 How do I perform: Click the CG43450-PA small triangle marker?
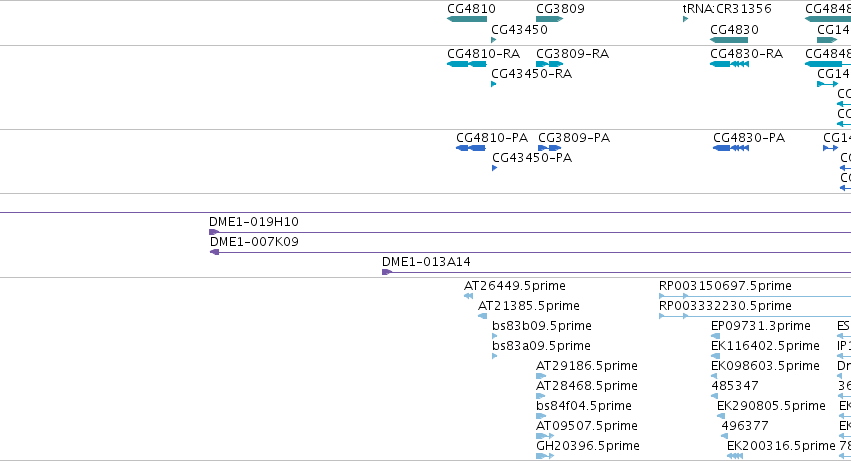494,168
